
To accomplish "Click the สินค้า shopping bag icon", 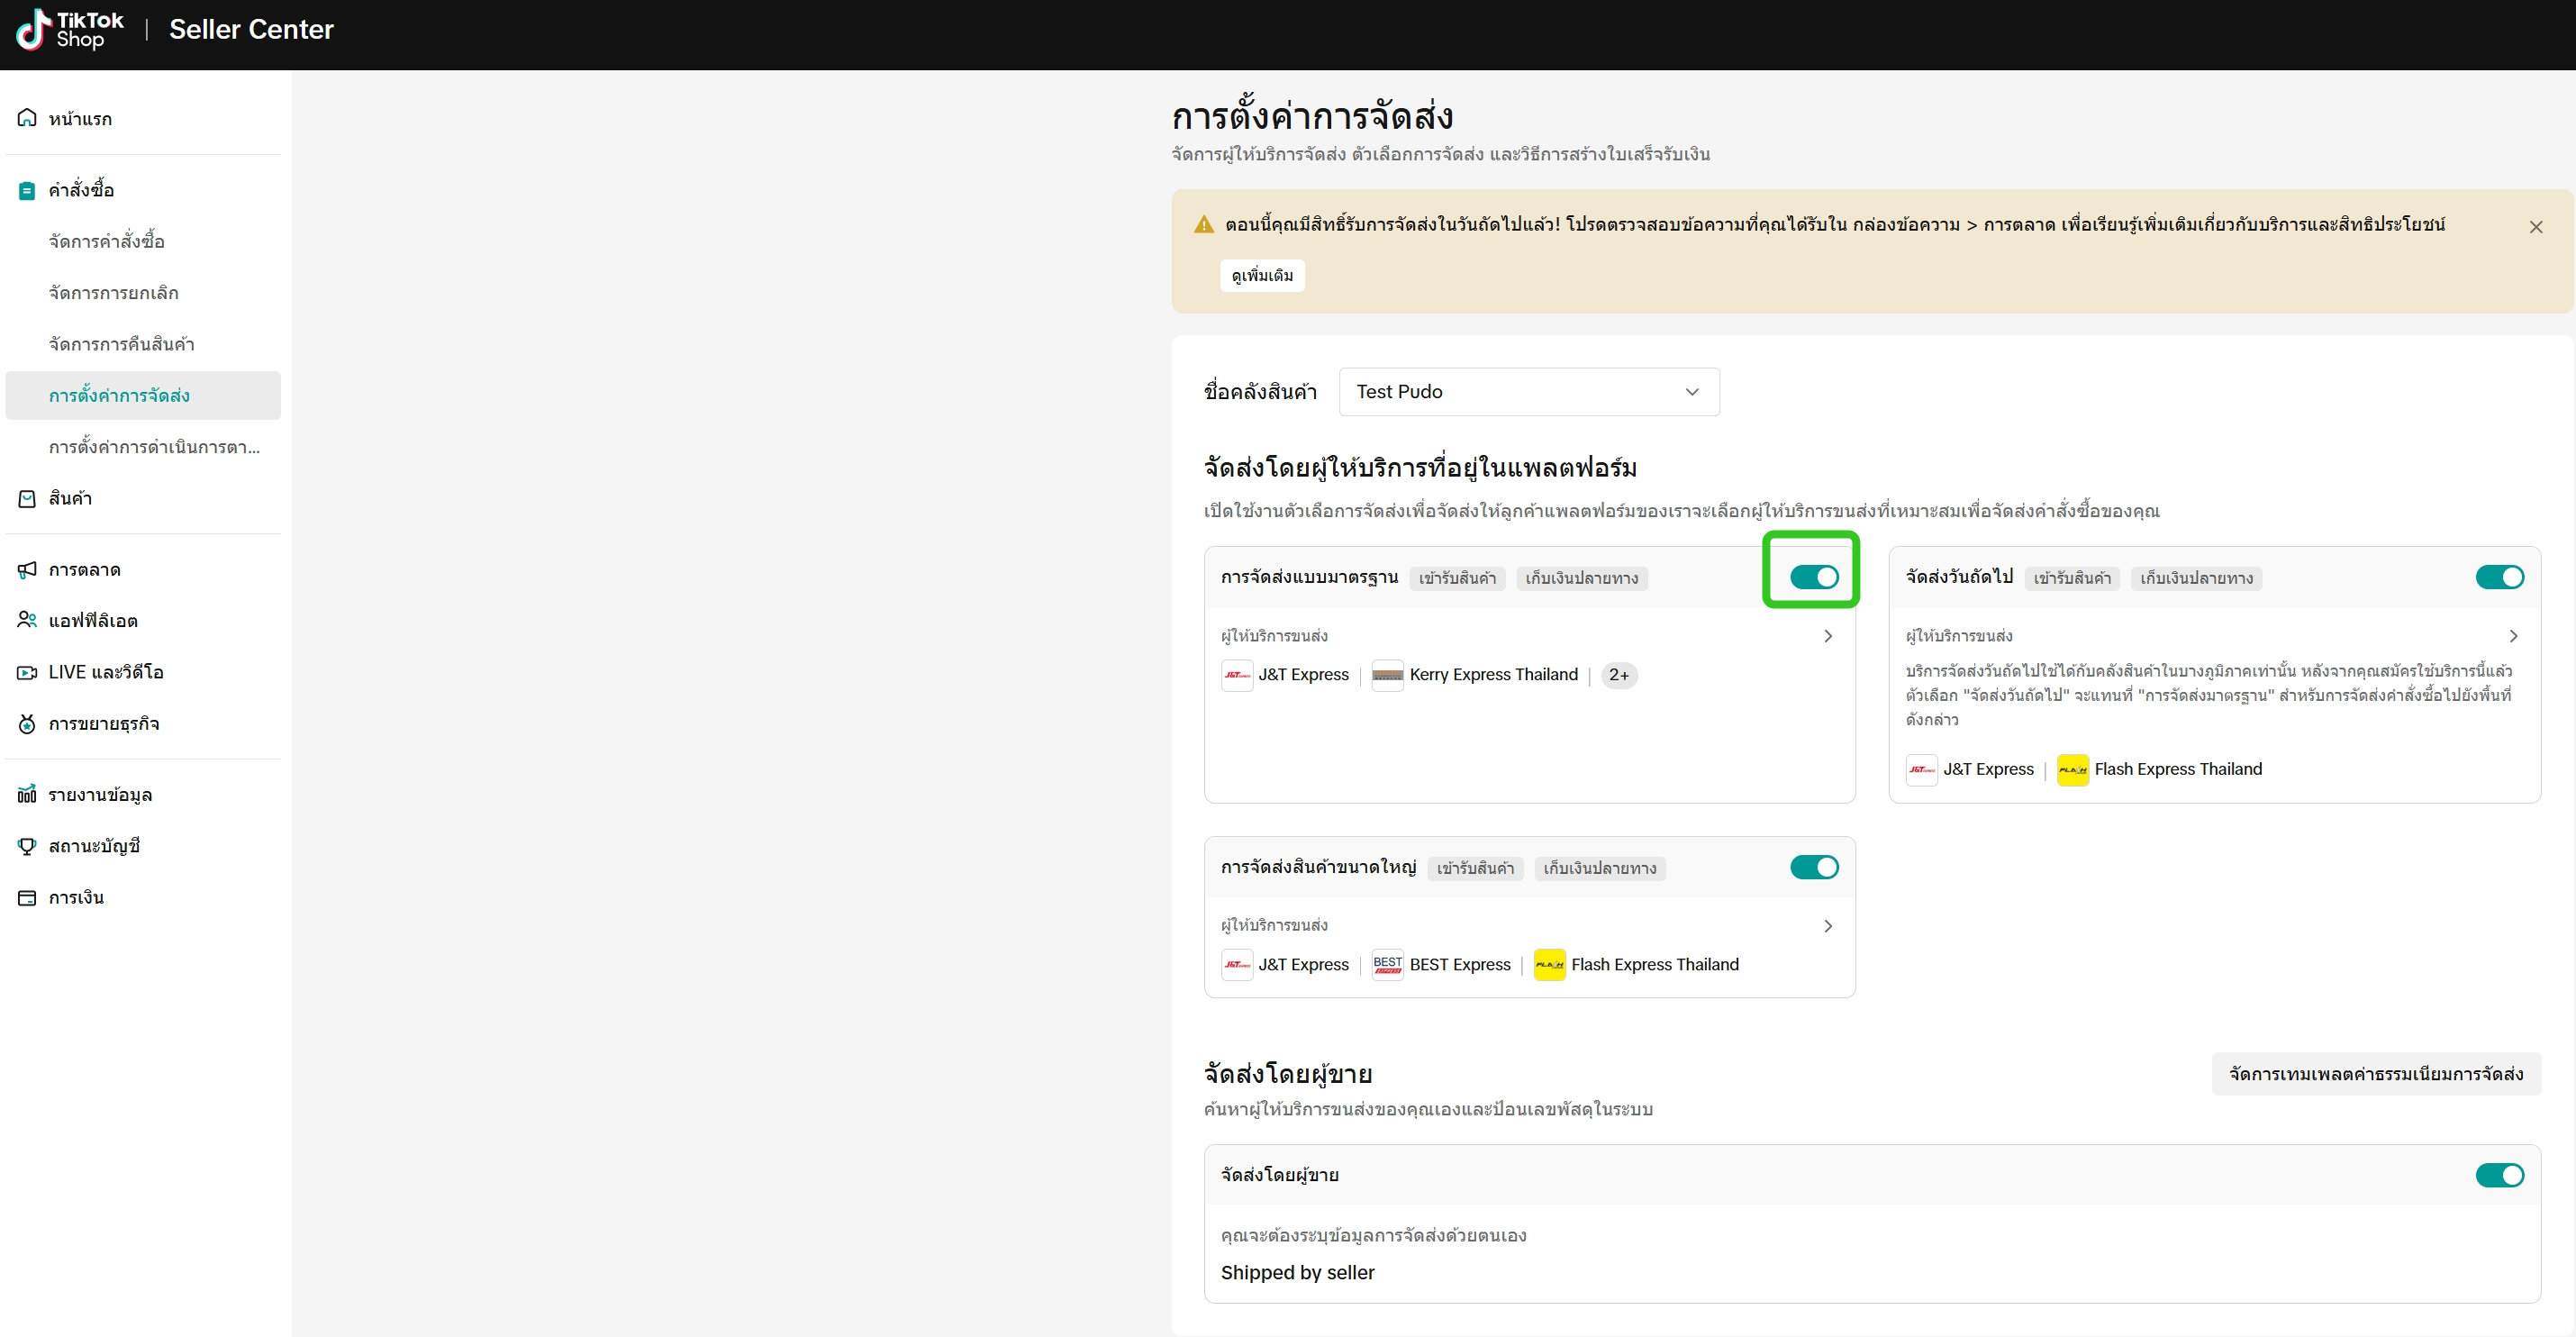I will [27, 498].
